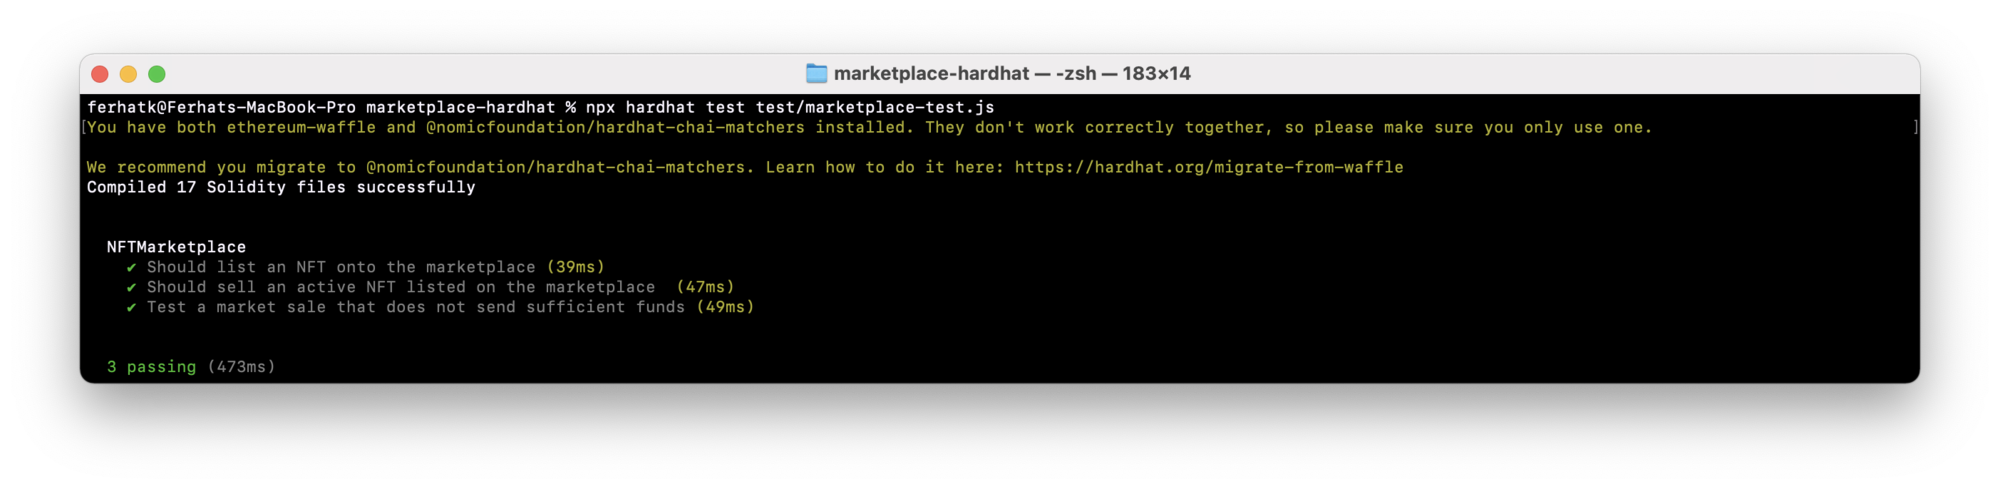Viewport: 2000px width, 489px height.
Task: Click the green checkmark beside 'Should list an NFT'
Action: [x=131, y=268]
